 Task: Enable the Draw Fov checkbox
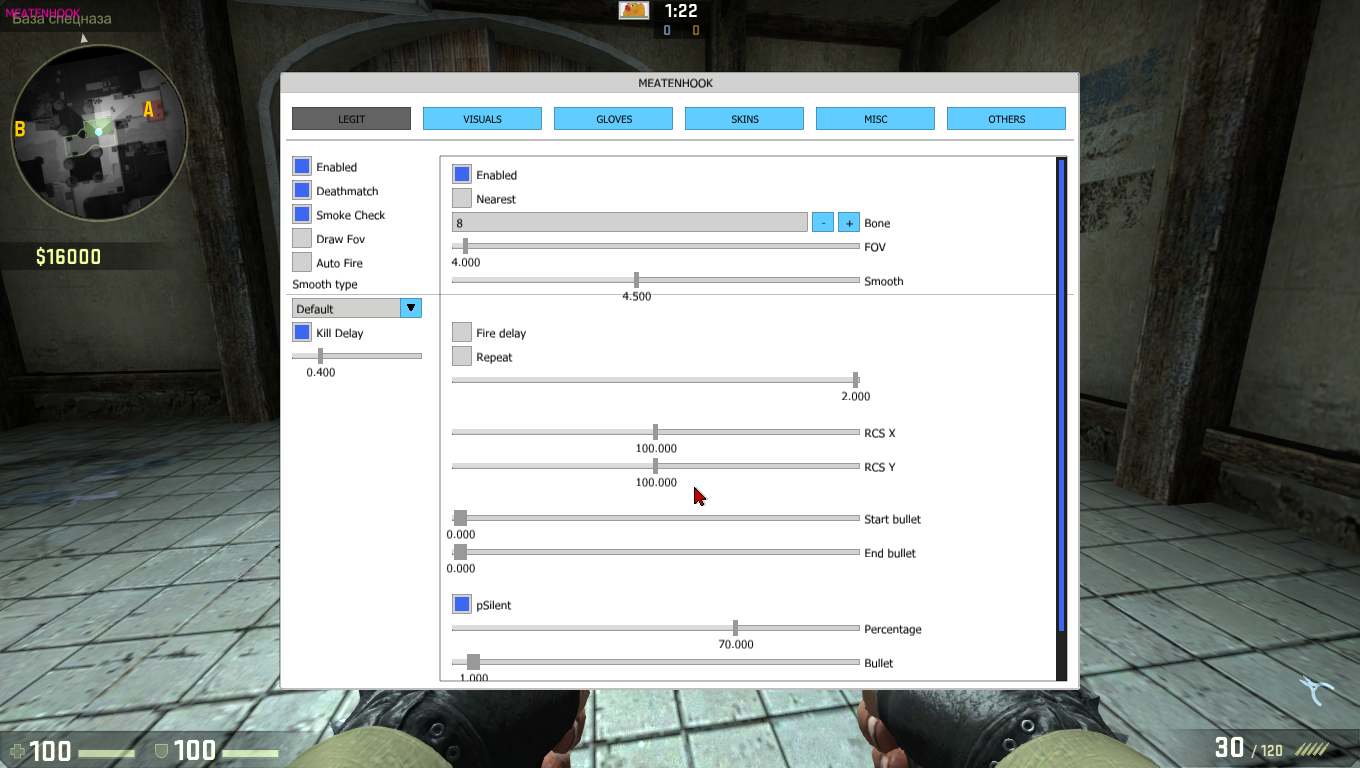click(x=302, y=238)
